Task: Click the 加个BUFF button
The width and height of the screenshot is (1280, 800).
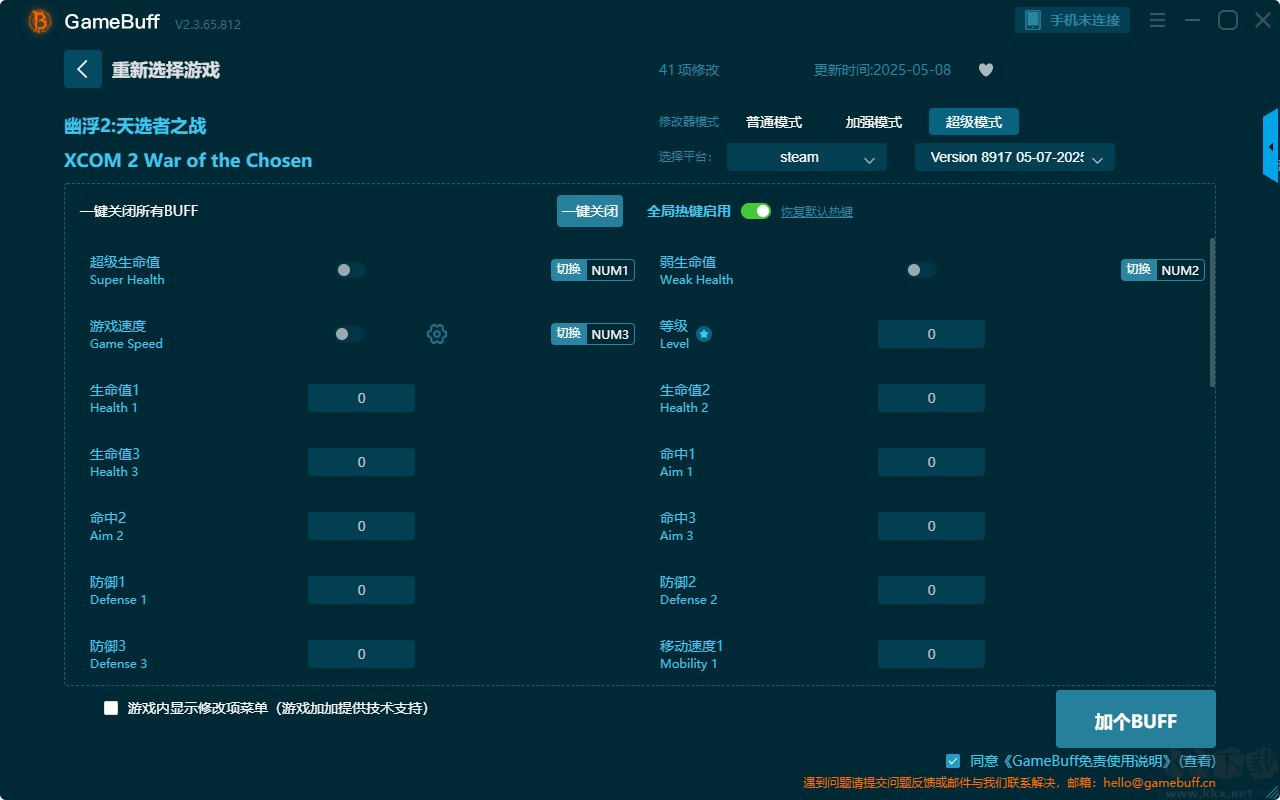Action: pyautogui.click(x=1136, y=720)
